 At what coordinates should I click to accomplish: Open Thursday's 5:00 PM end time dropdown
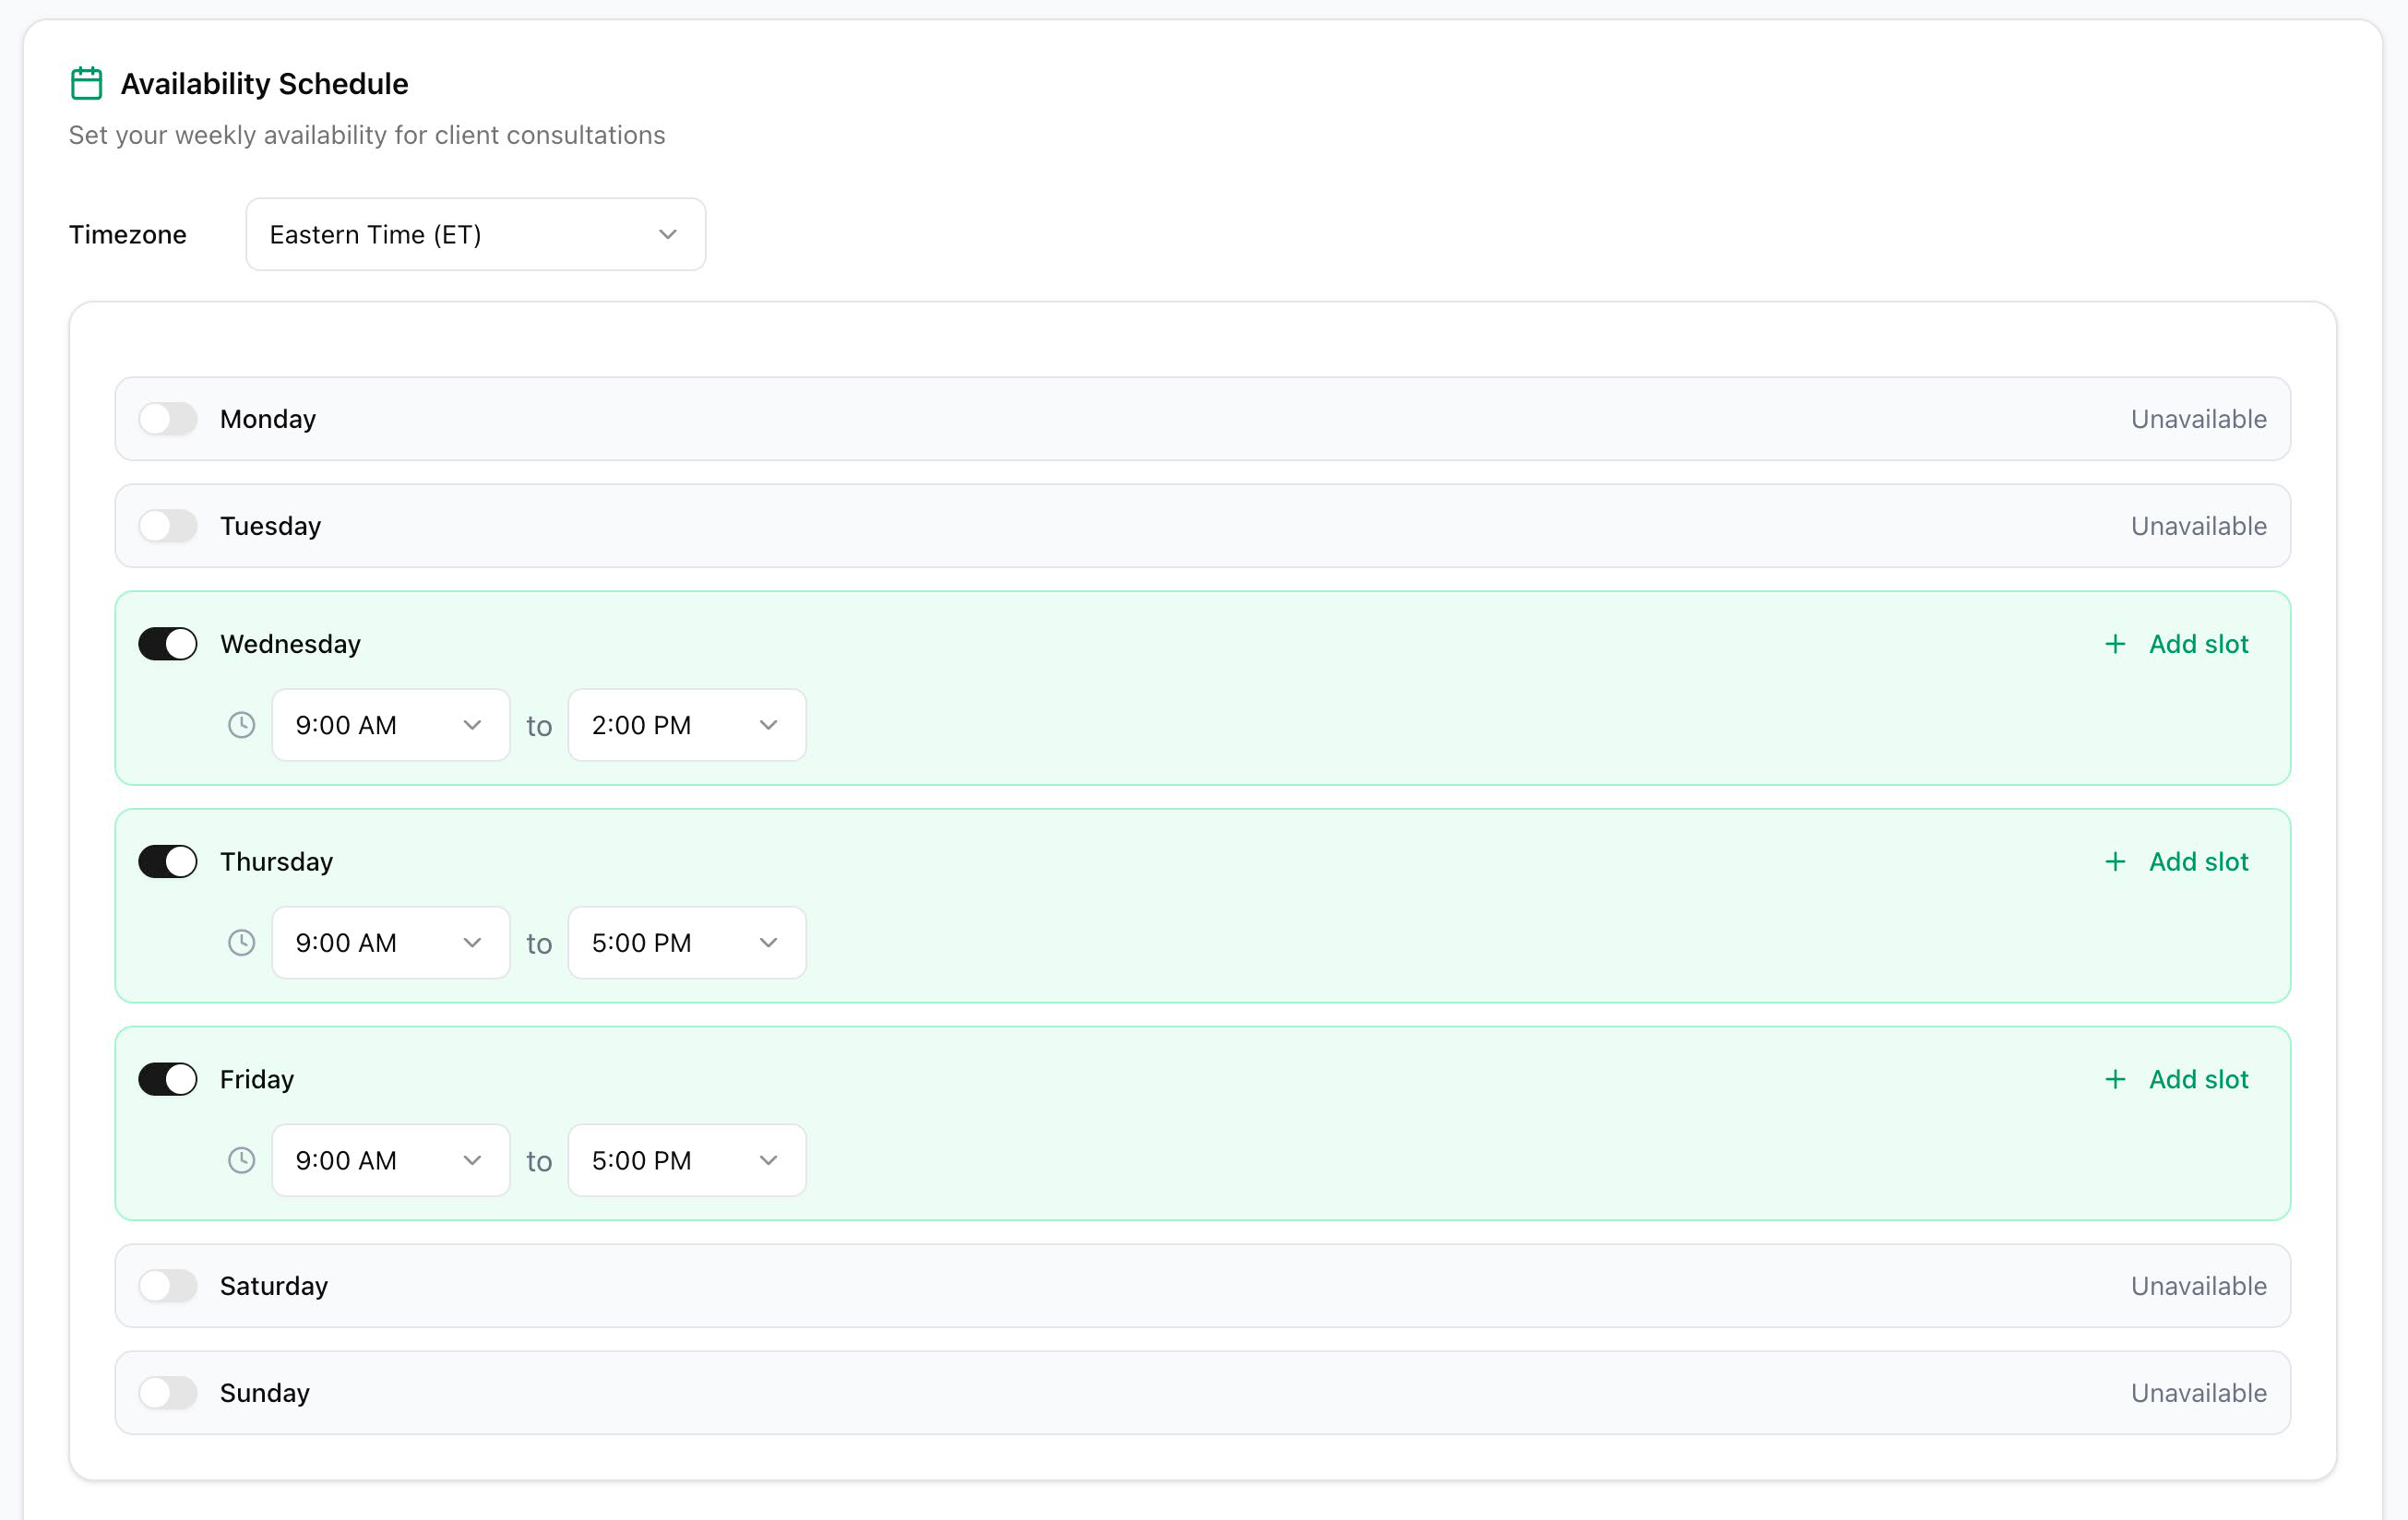(x=687, y=943)
